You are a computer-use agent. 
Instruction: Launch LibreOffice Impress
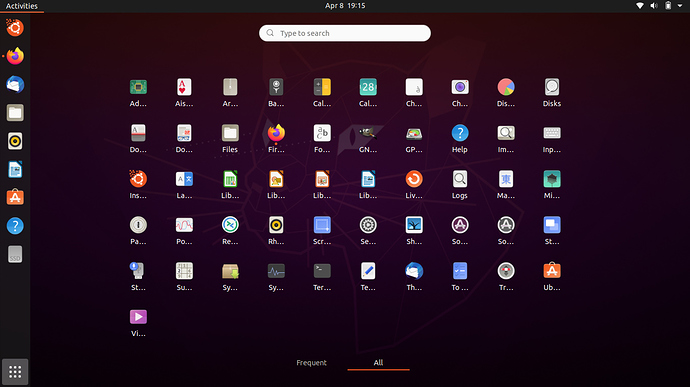pos(322,179)
